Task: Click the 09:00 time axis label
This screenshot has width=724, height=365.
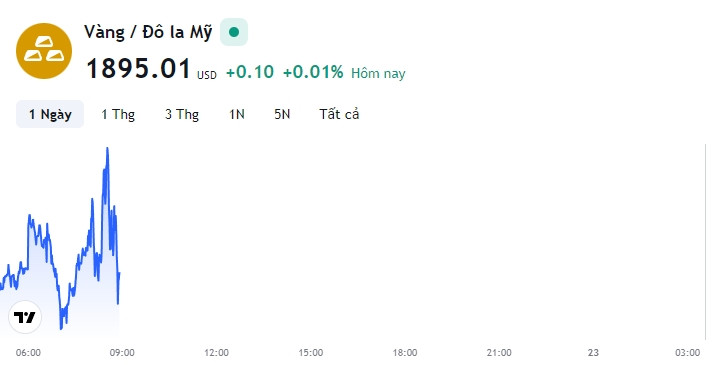Action: 122,353
